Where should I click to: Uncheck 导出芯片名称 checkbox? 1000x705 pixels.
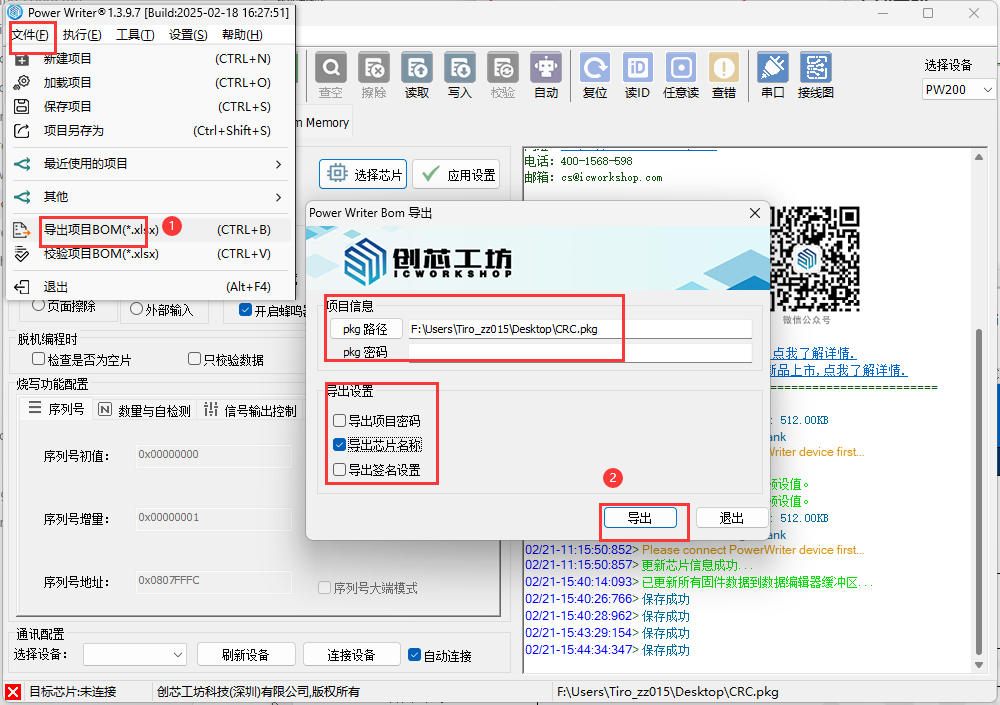click(339, 445)
